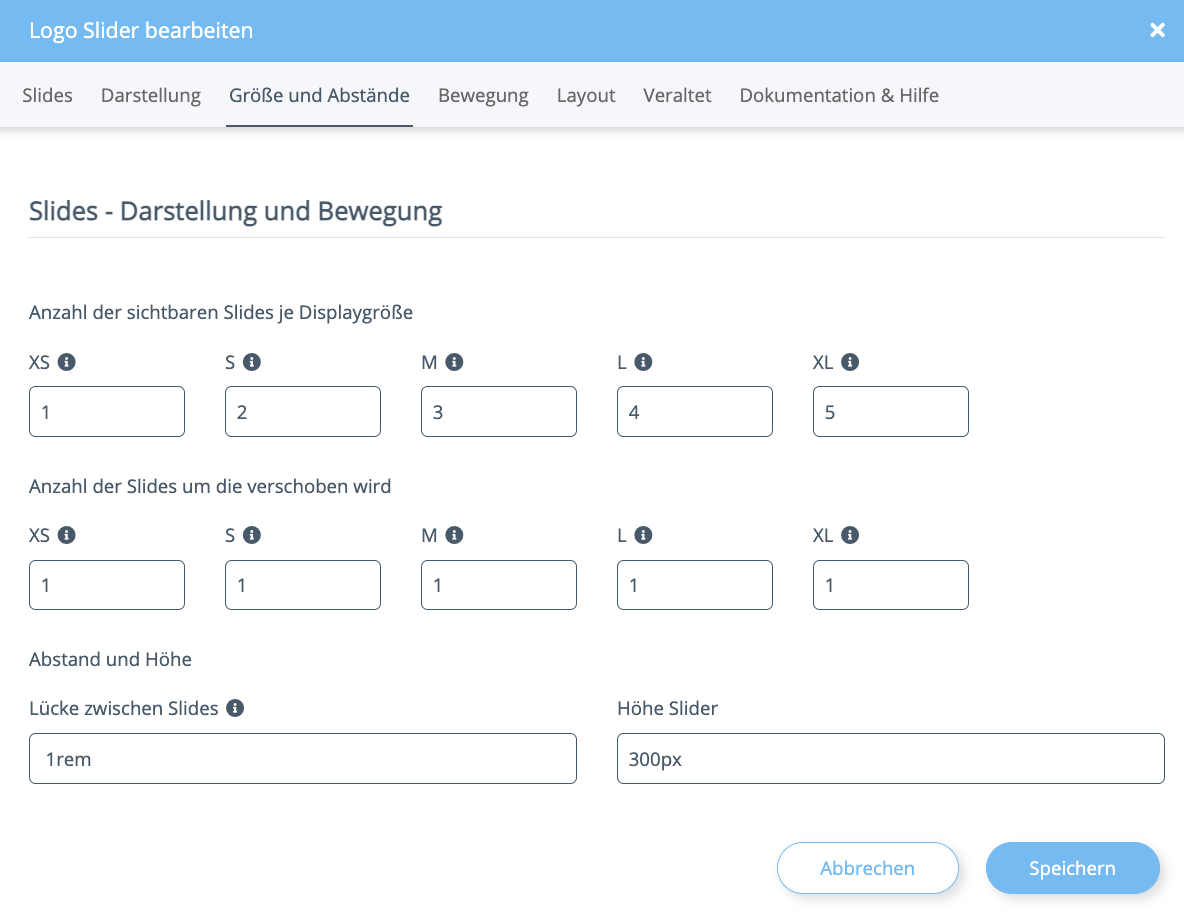Focus the L visible slides field
This screenshot has height=920, width=1184.
click(x=695, y=412)
